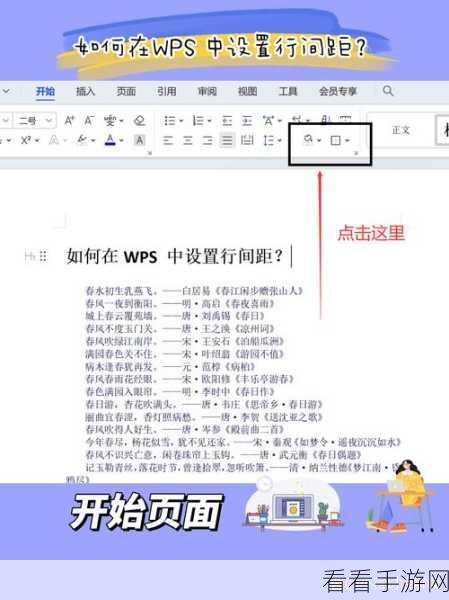
Task: Click the line 春风一夜到衡阳
Action: (180, 304)
